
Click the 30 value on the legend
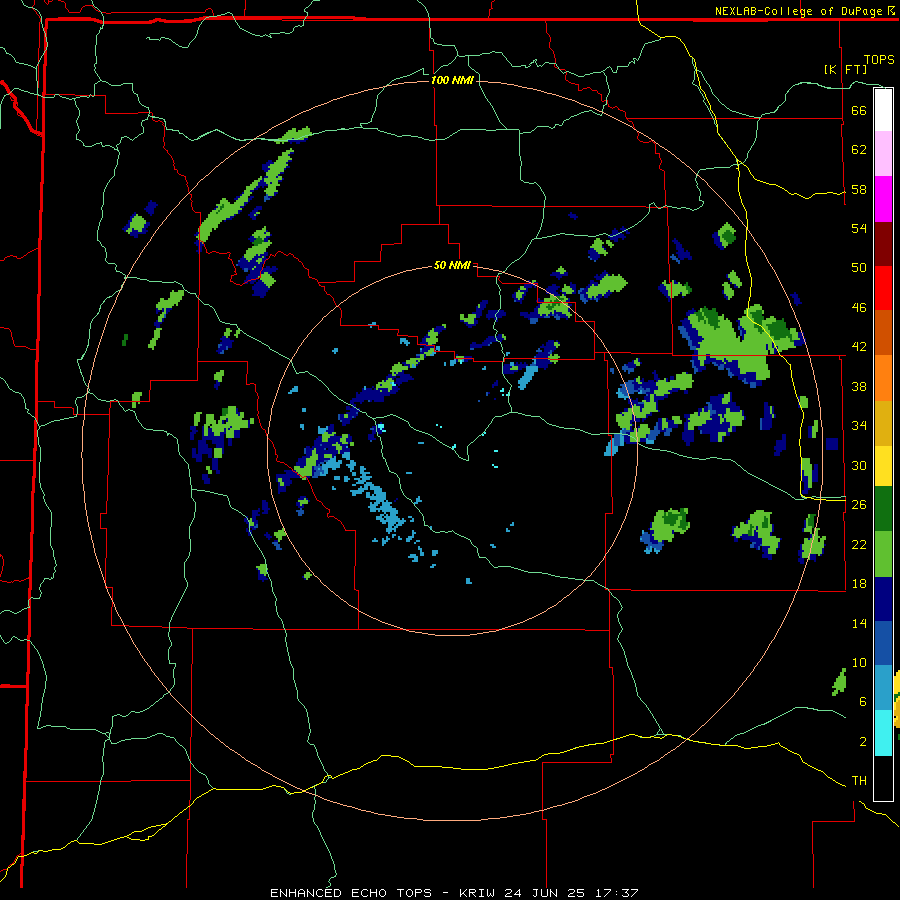pos(859,465)
